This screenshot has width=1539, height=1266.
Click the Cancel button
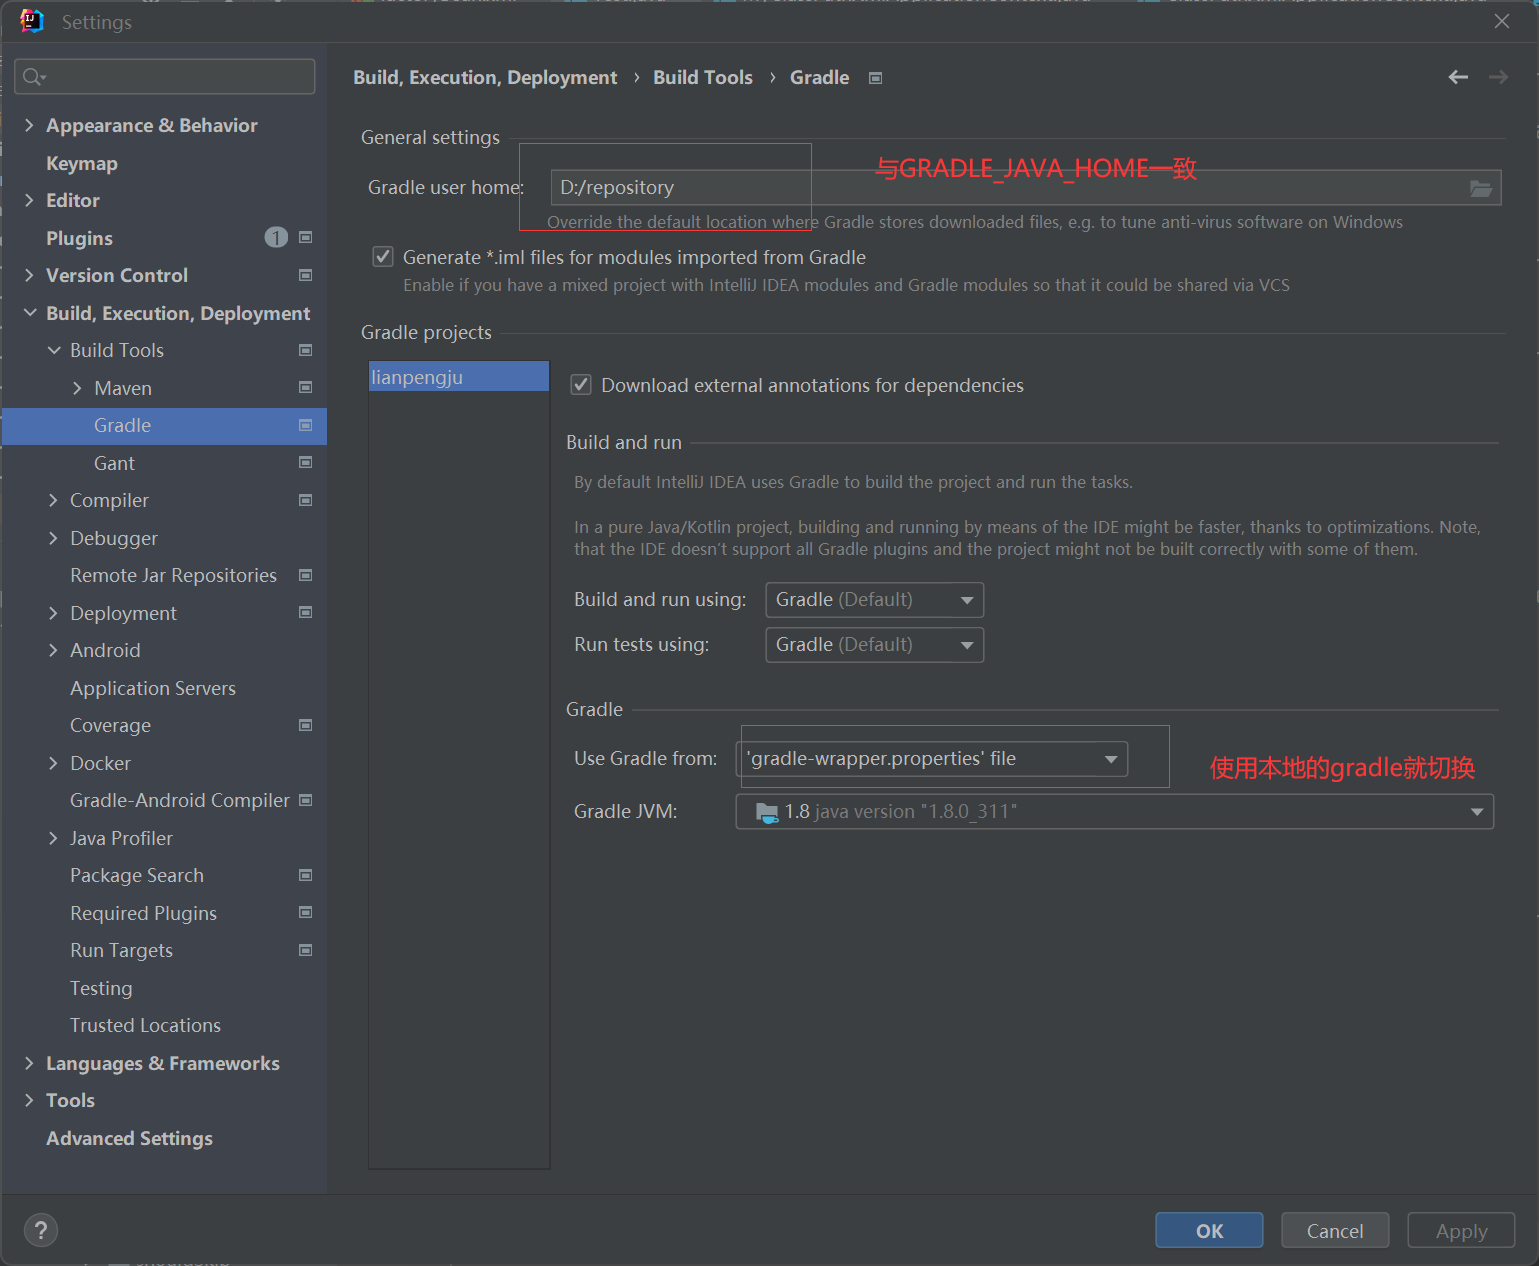click(1335, 1230)
